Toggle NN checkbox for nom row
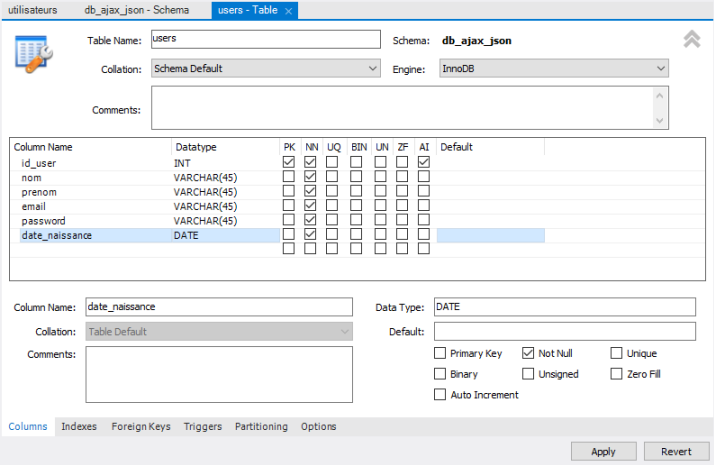Viewport: 714px width, 465px height. (x=311, y=176)
